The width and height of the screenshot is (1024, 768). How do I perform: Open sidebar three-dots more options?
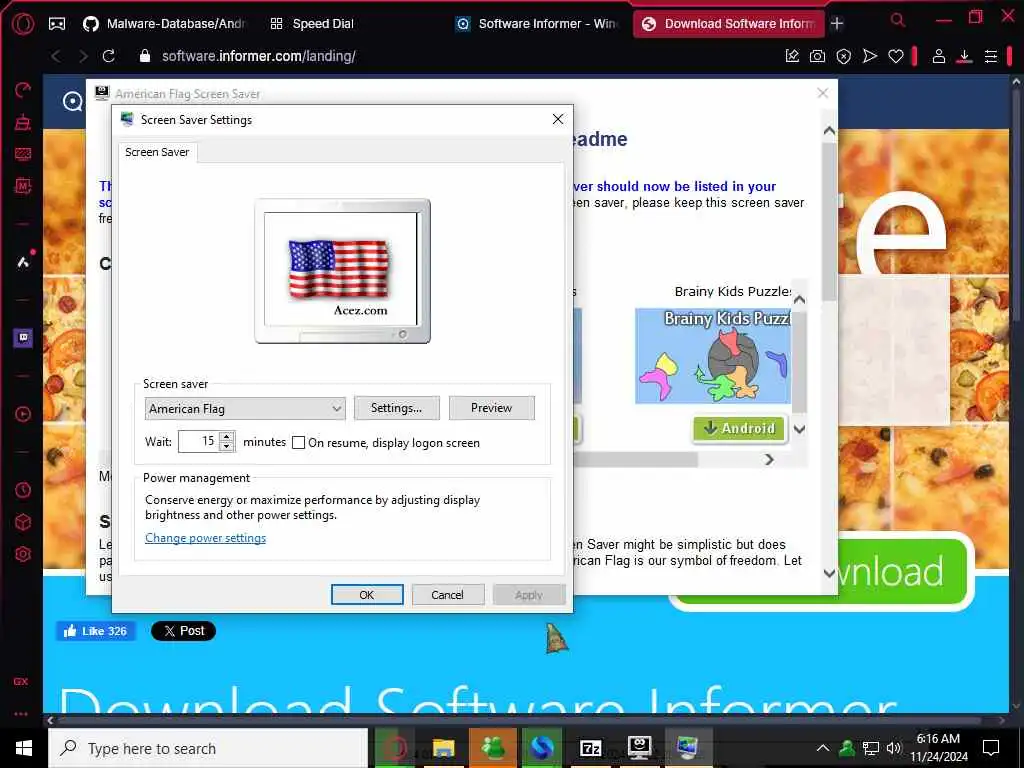21,714
